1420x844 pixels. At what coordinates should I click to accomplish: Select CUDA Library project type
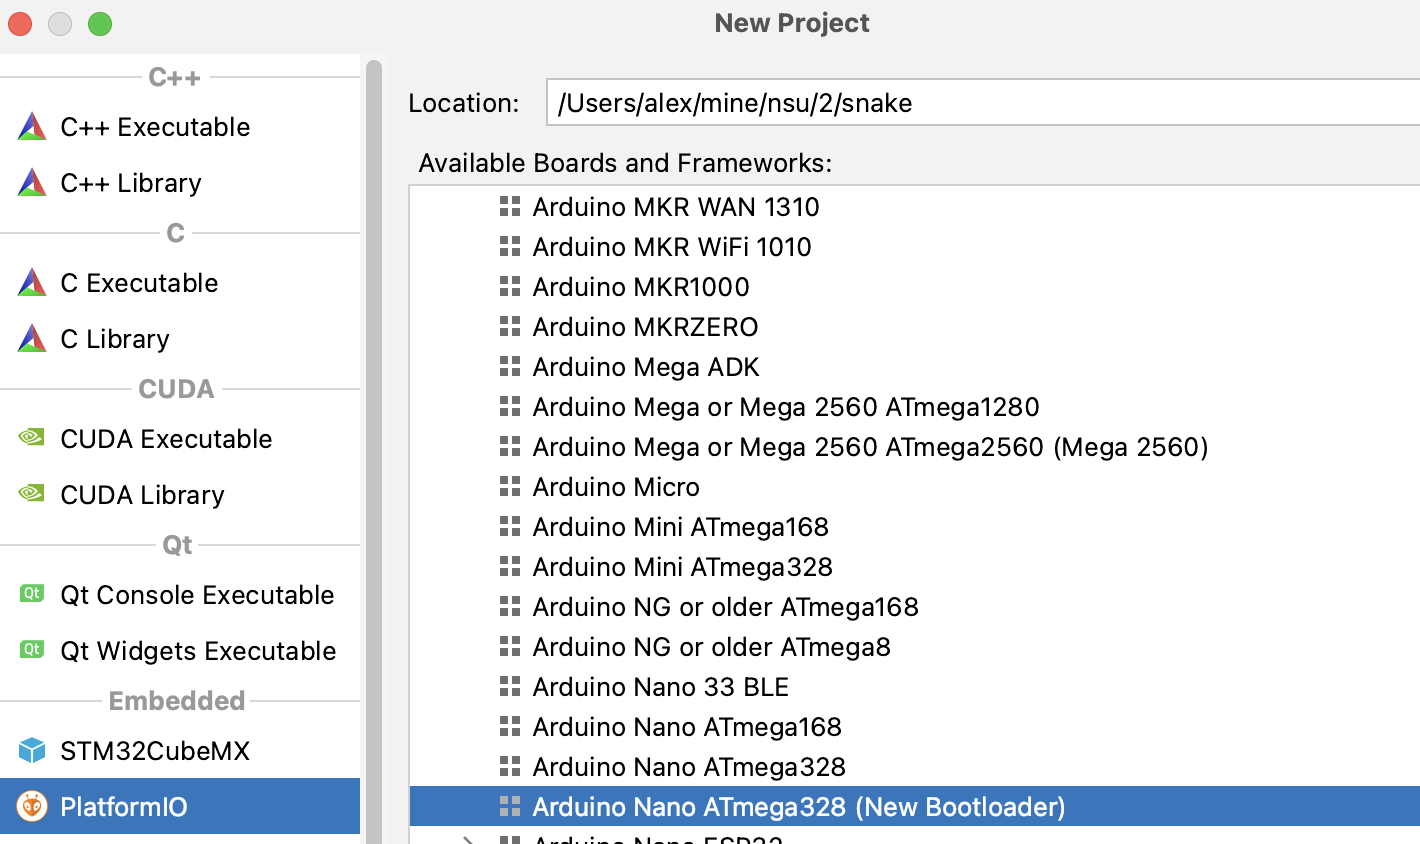click(180, 495)
